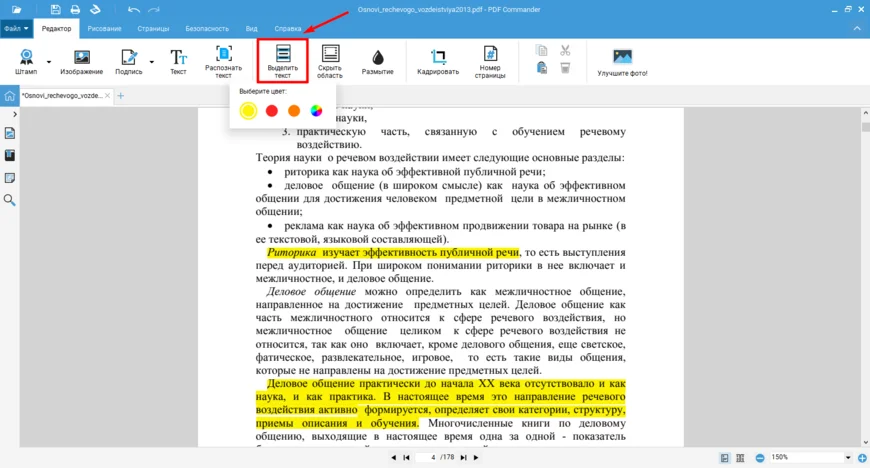Jump to the first page

[407, 458]
